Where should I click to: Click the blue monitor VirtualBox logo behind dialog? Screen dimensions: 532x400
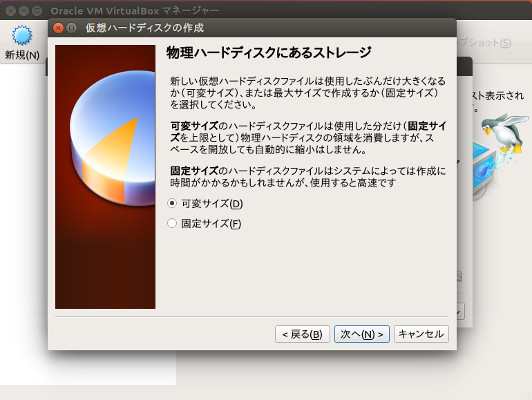(484, 170)
